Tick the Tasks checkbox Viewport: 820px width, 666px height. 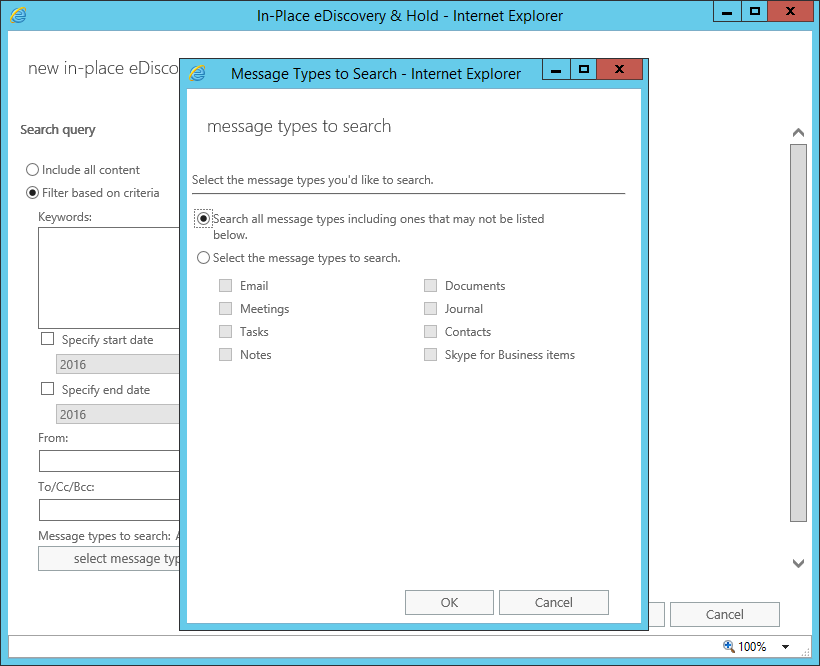coord(225,331)
